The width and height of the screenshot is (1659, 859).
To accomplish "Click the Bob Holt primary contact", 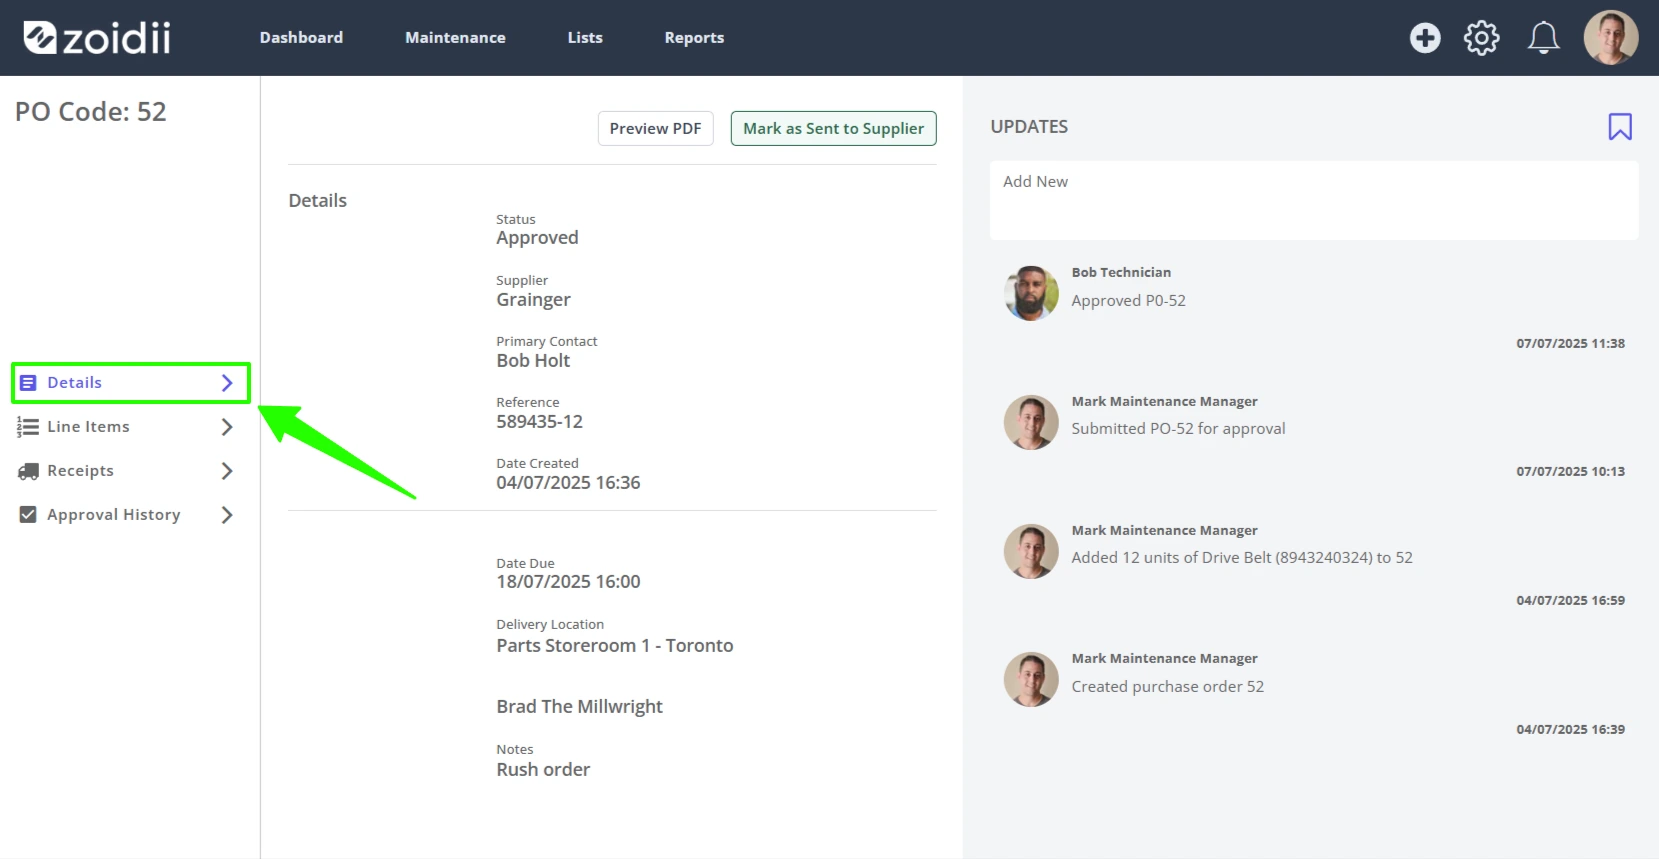I will pos(533,361).
